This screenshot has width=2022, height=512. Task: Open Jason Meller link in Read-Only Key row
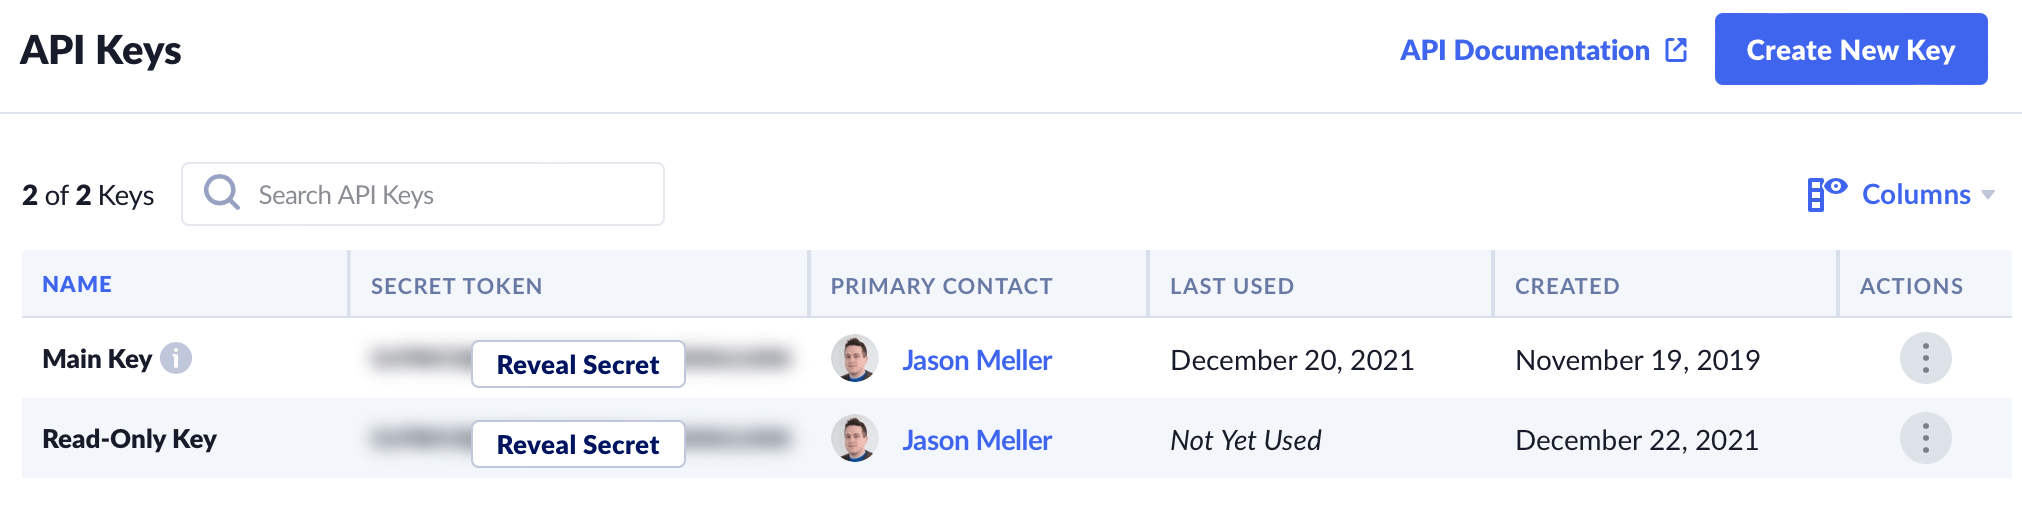[977, 440]
